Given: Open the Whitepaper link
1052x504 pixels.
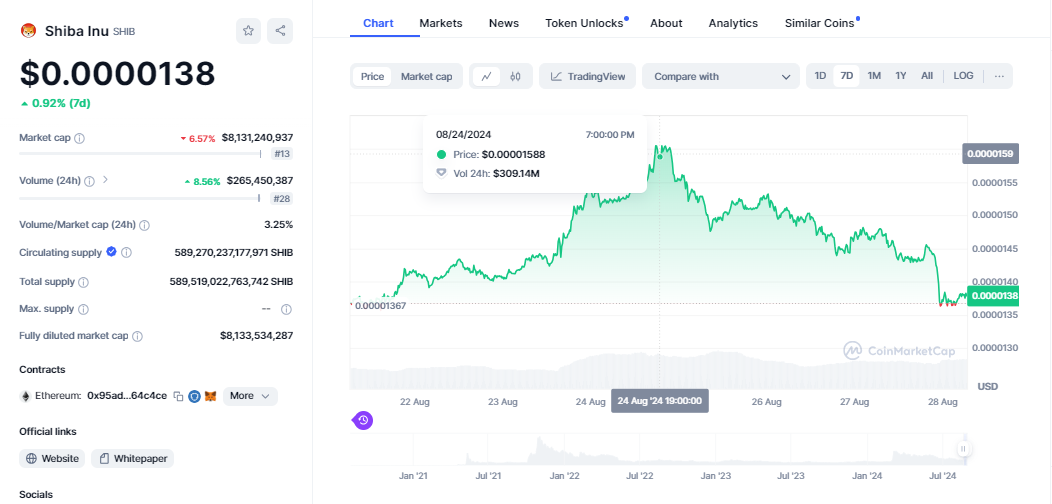Looking at the screenshot, I should point(133,459).
